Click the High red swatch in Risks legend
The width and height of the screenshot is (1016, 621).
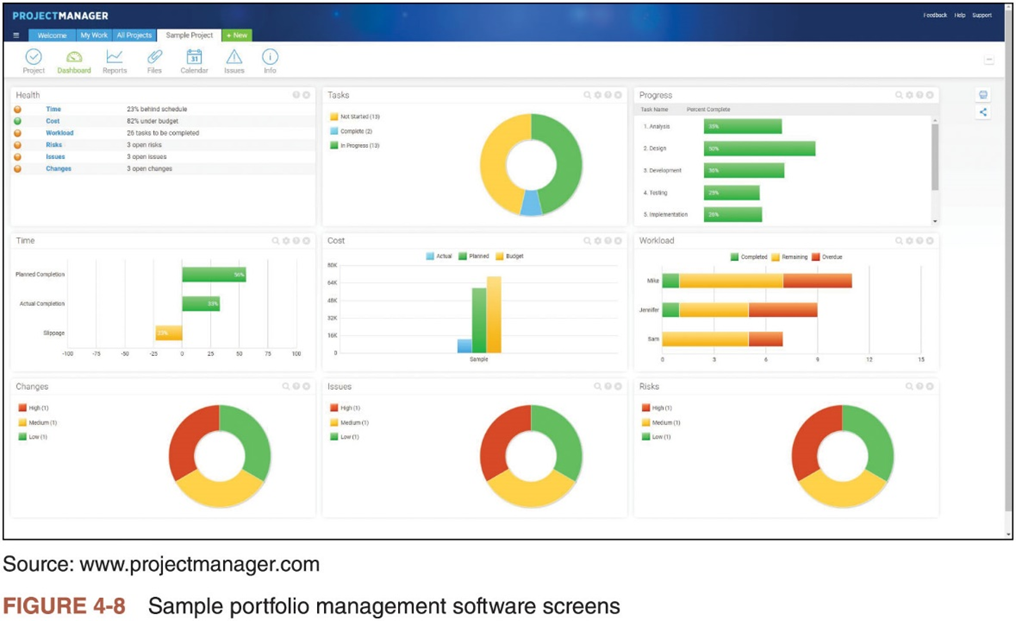coord(645,408)
